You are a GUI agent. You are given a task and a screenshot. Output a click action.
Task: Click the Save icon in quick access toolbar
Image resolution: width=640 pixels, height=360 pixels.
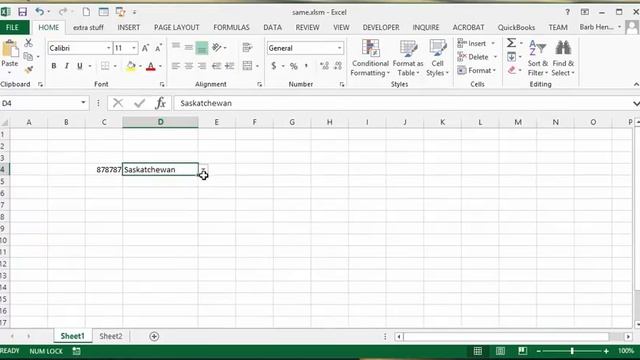tap(22, 12)
